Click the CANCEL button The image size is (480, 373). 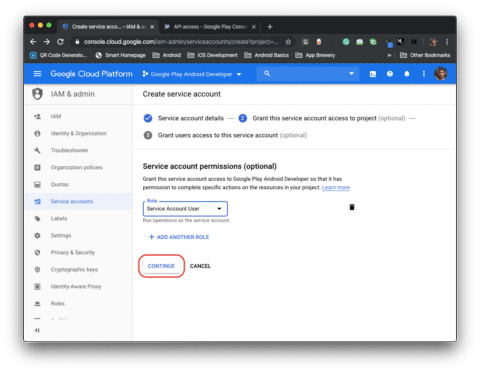pyautogui.click(x=200, y=266)
